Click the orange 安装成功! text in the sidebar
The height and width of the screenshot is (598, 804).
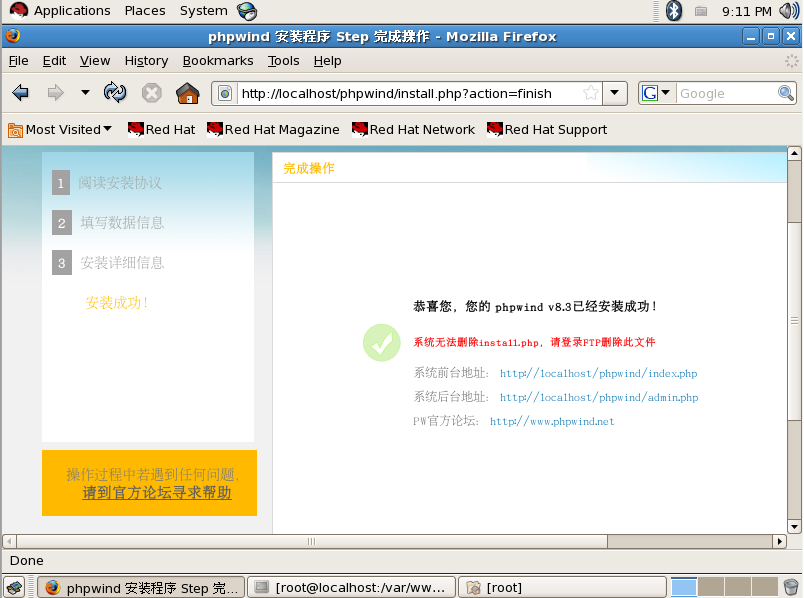point(117,303)
